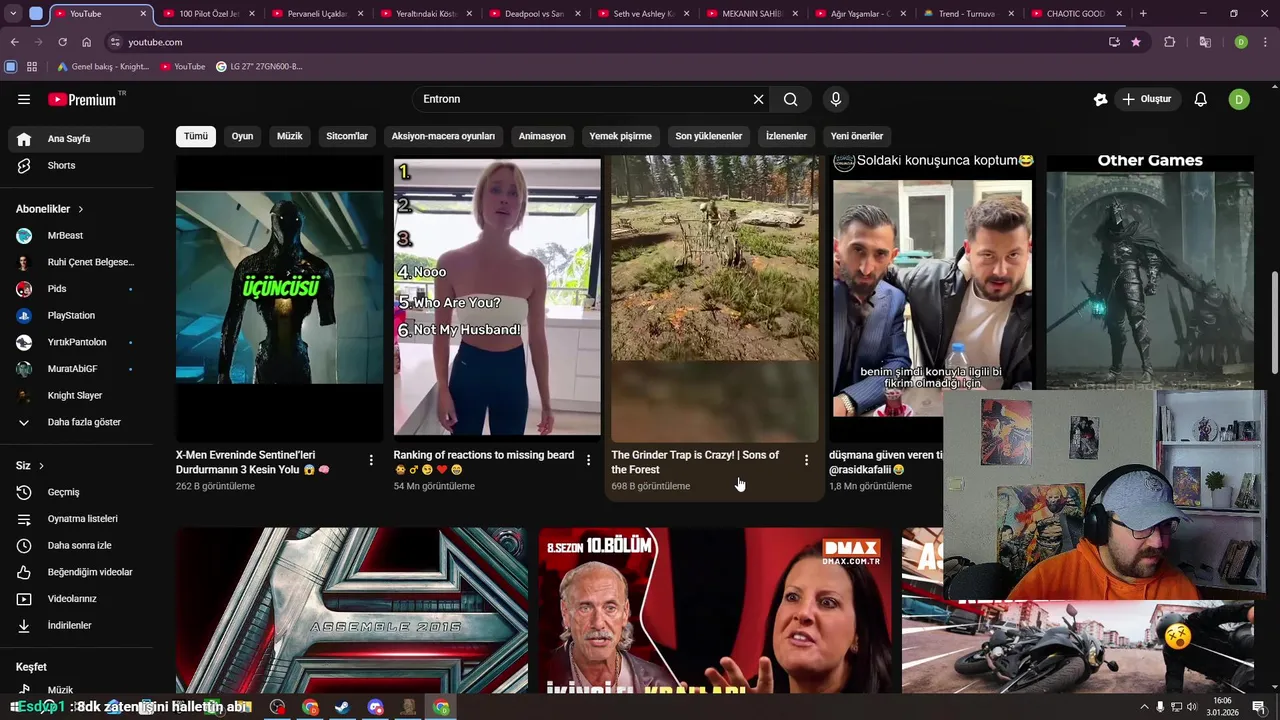Open options for Ranking of reactions video
The image size is (1280, 720).
tap(588, 460)
